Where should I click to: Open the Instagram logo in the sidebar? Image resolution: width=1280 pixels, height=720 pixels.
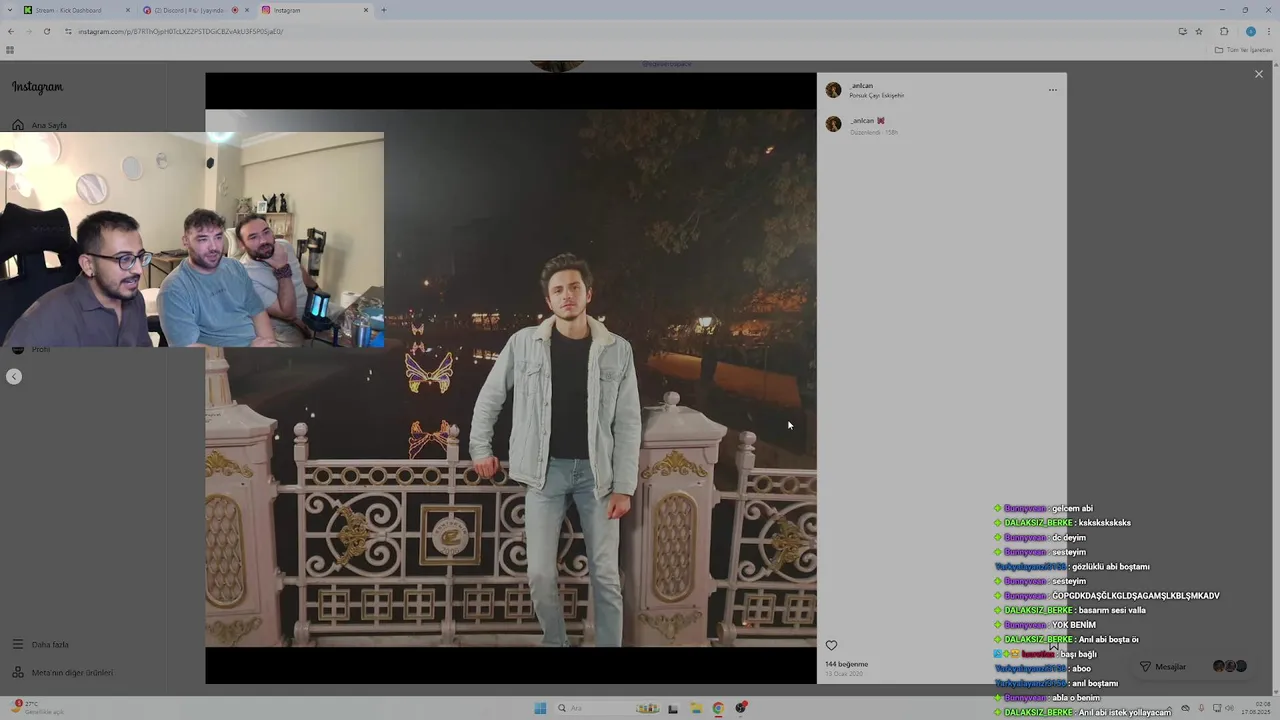coord(37,87)
